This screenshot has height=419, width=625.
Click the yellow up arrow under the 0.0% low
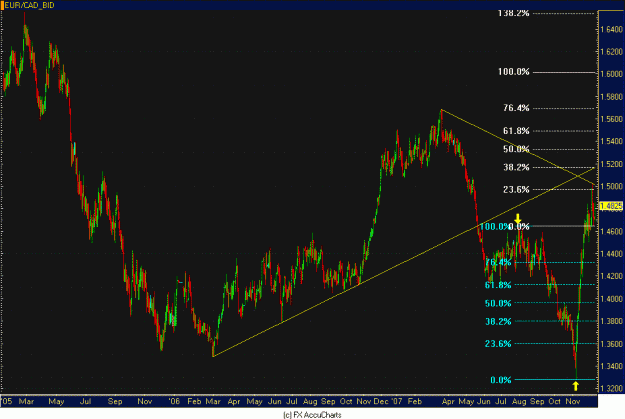pyautogui.click(x=576, y=386)
